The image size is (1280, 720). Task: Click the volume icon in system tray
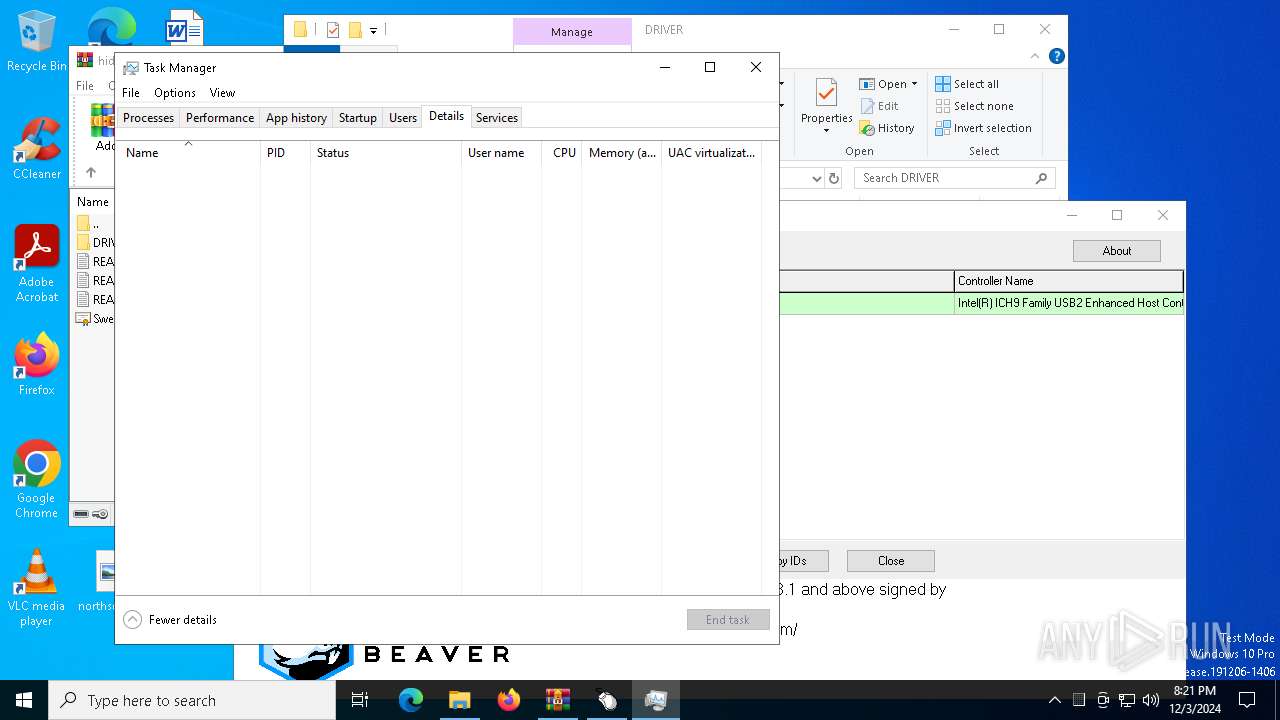pyautogui.click(x=1151, y=700)
